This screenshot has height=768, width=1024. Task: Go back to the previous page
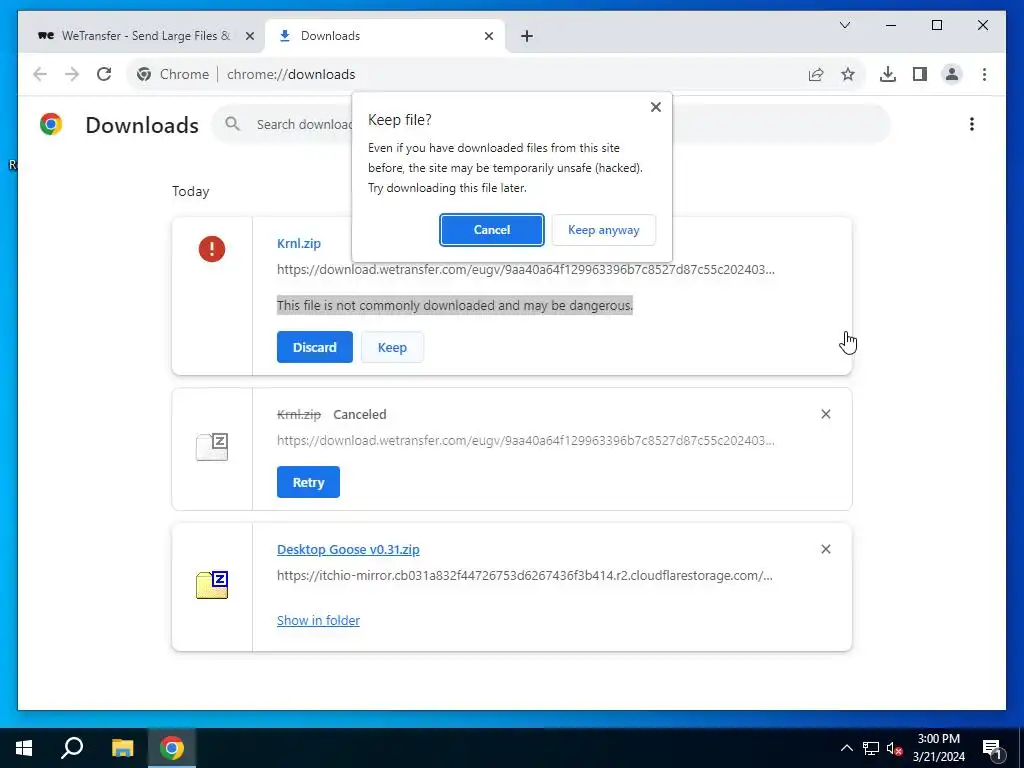tap(40, 74)
